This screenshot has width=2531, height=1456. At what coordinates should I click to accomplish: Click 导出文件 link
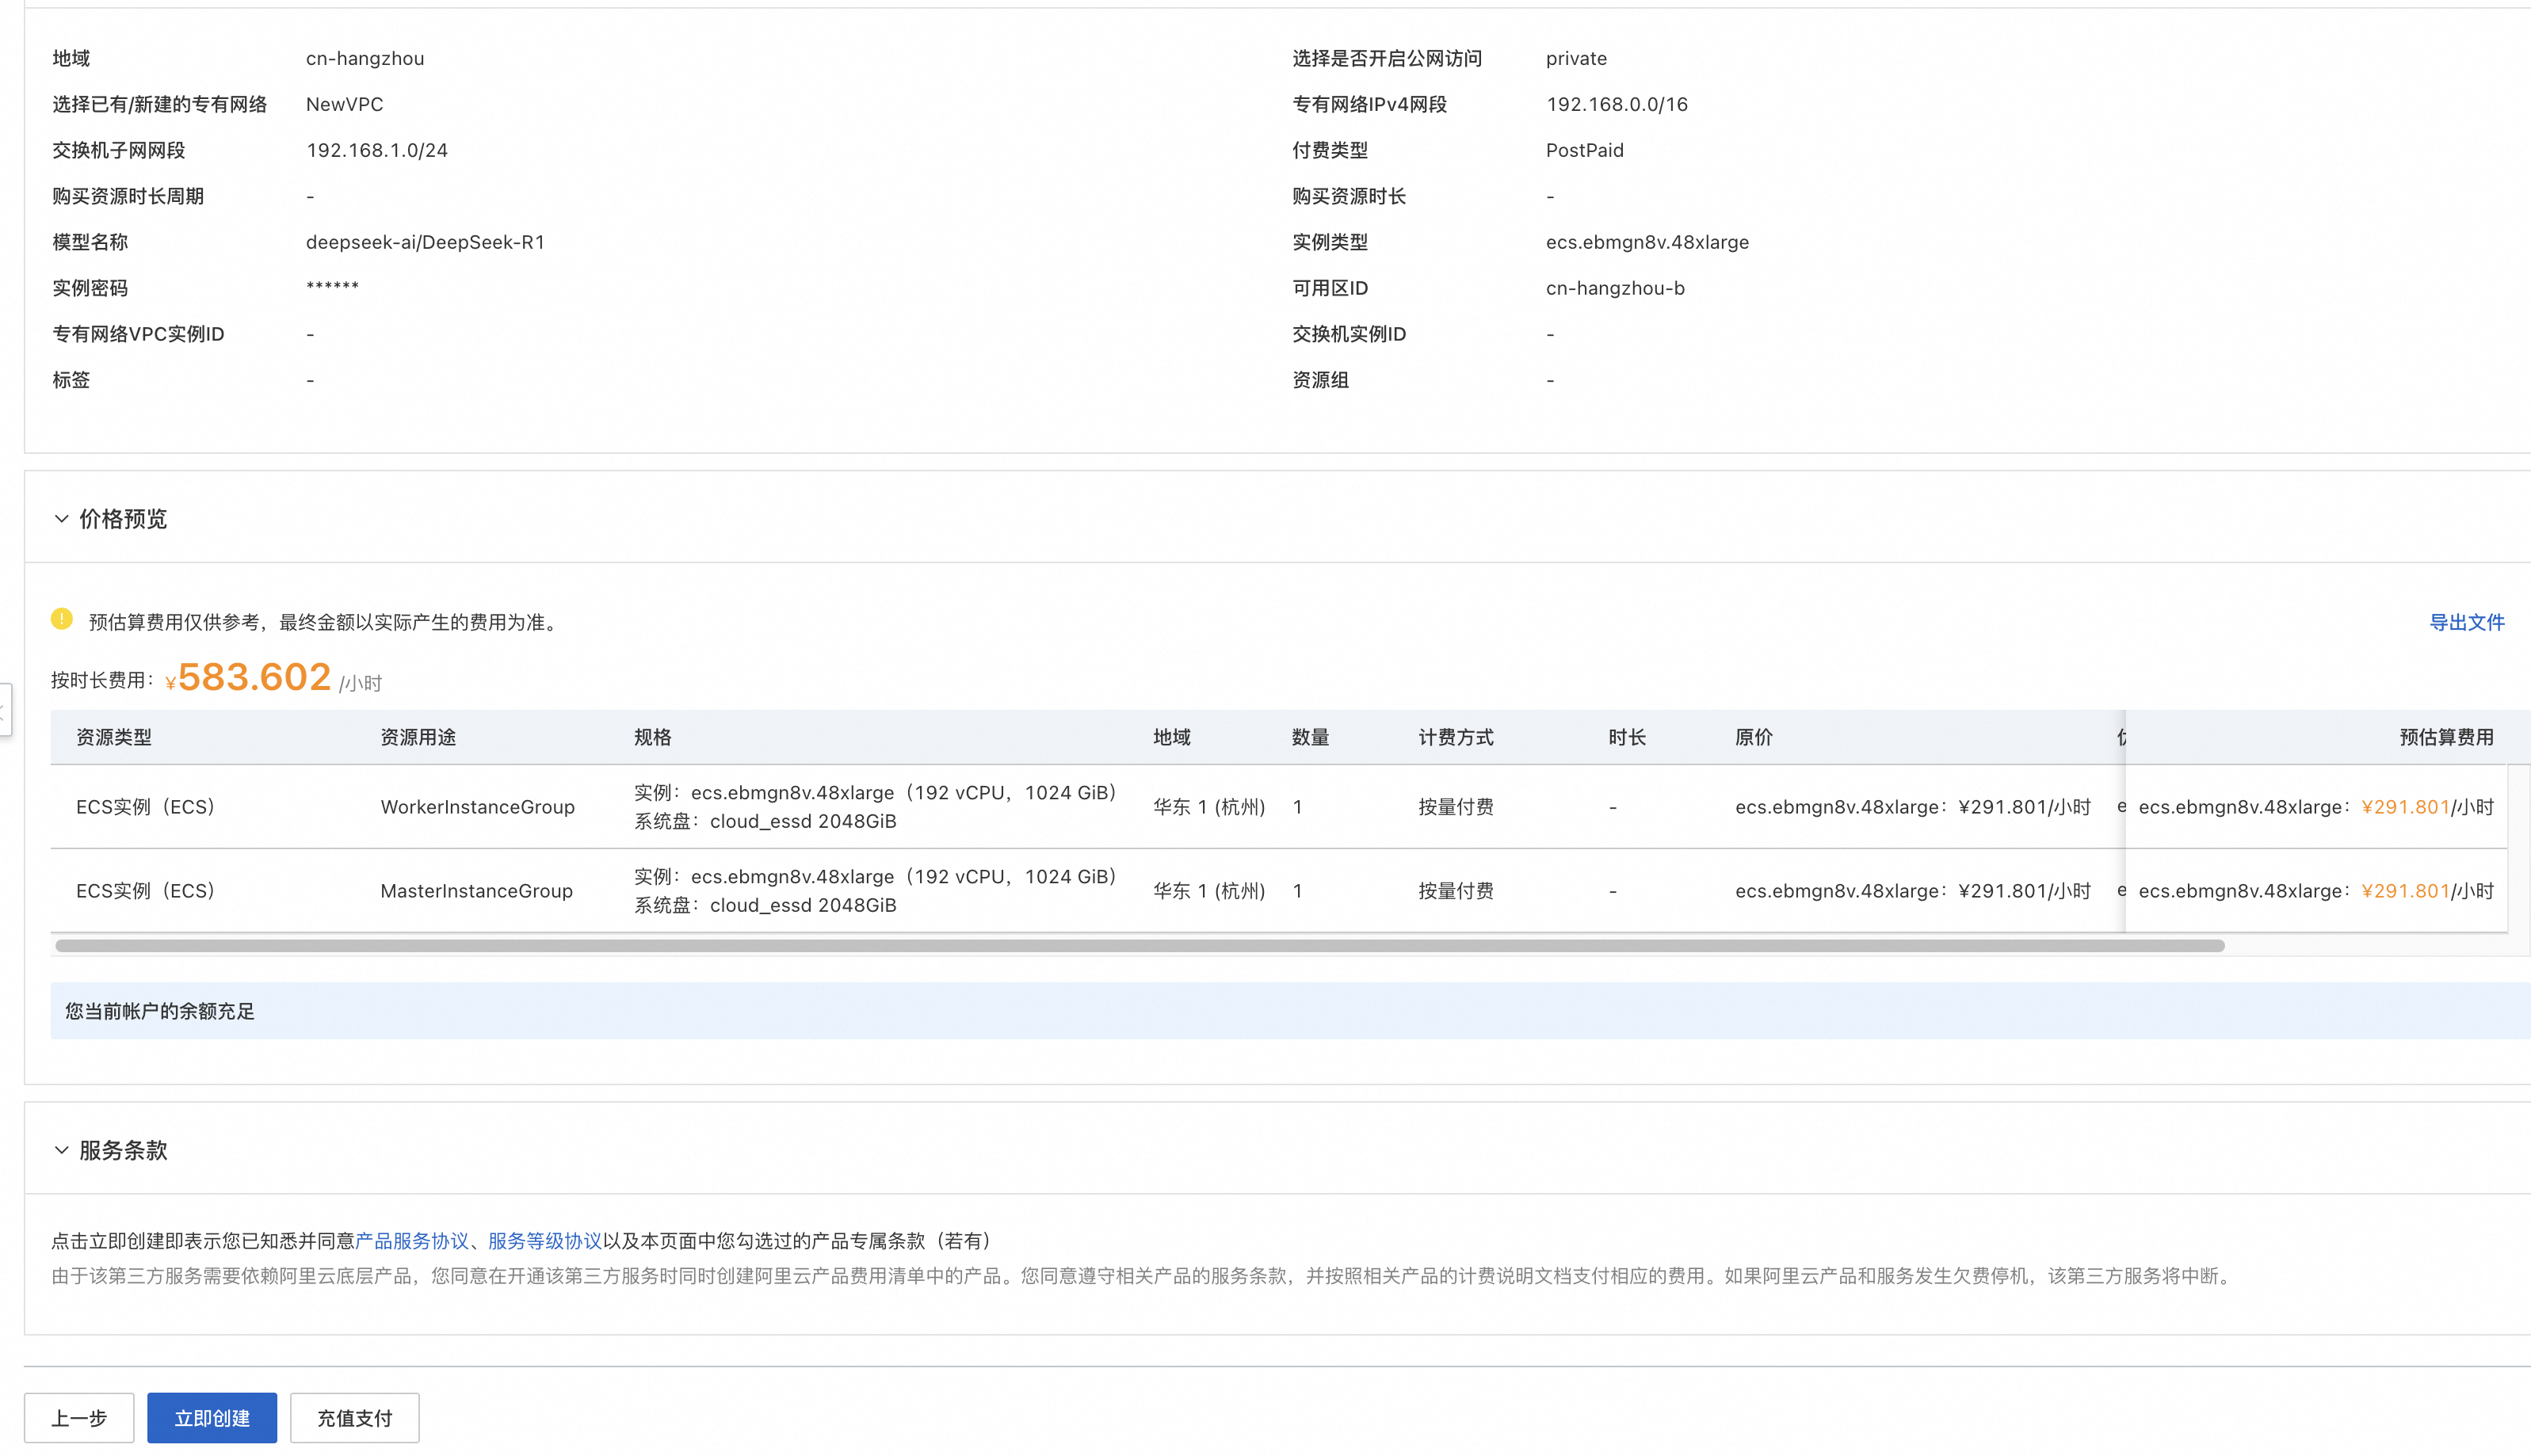click(2466, 622)
